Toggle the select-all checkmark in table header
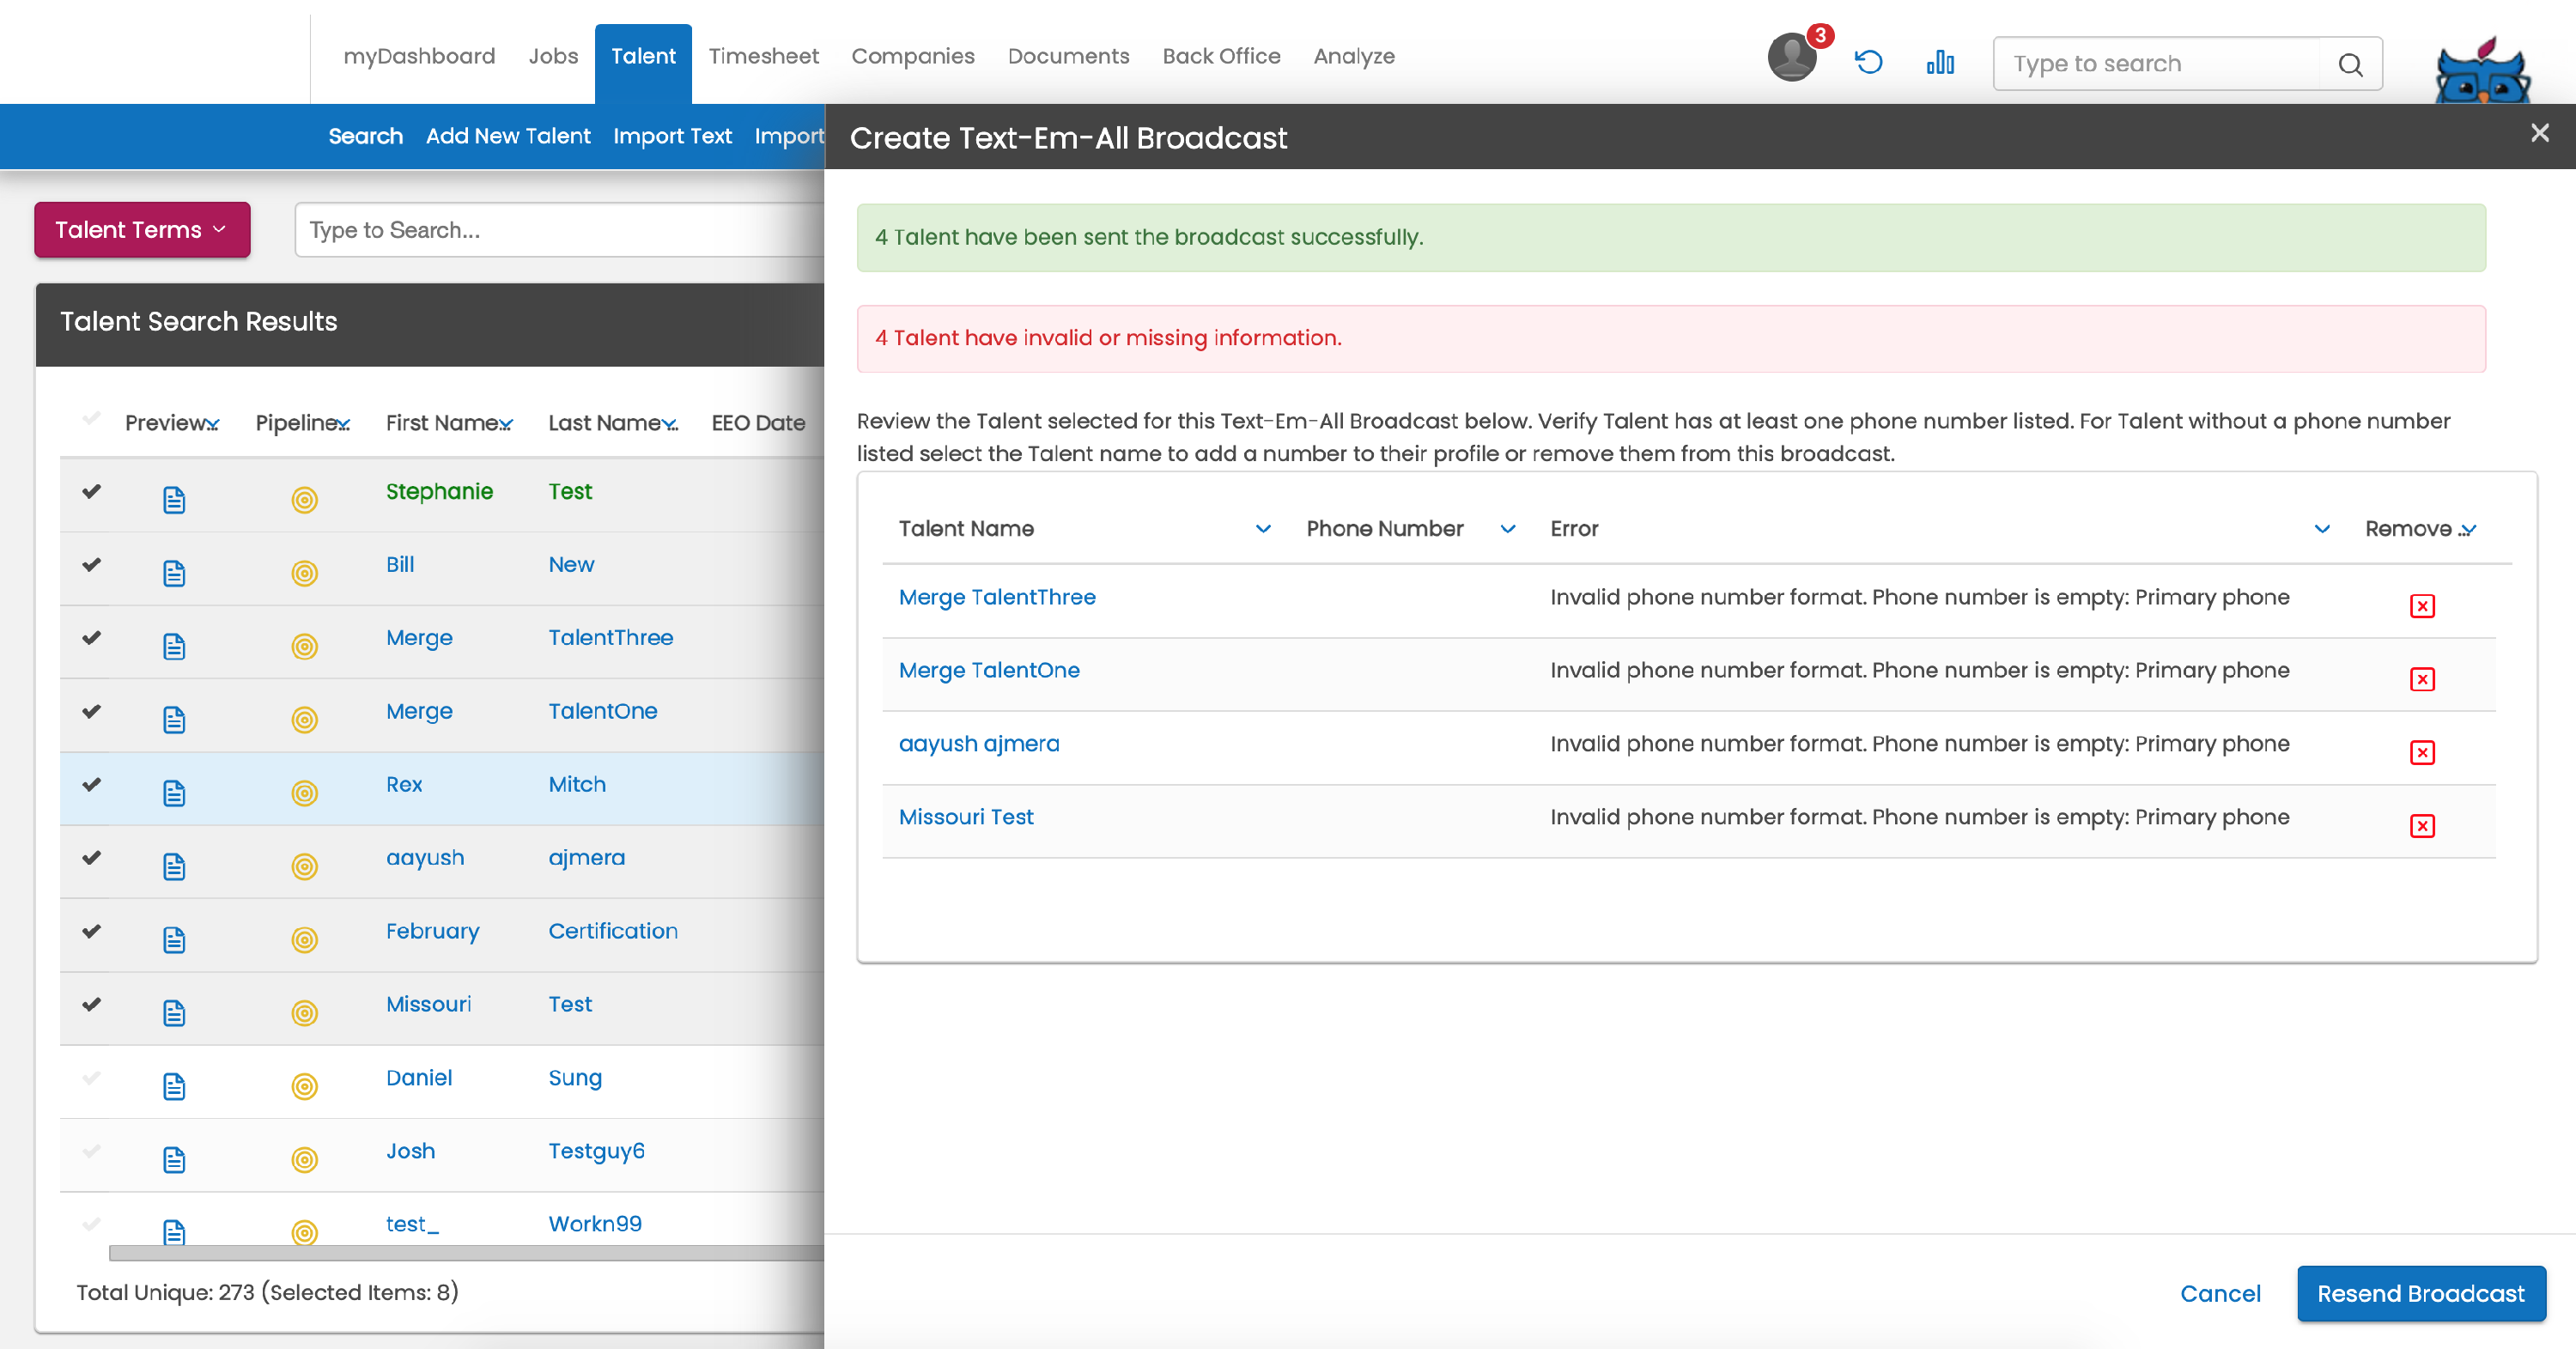Image resolution: width=2576 pixels, height=1349 pixels. (91, 418)
